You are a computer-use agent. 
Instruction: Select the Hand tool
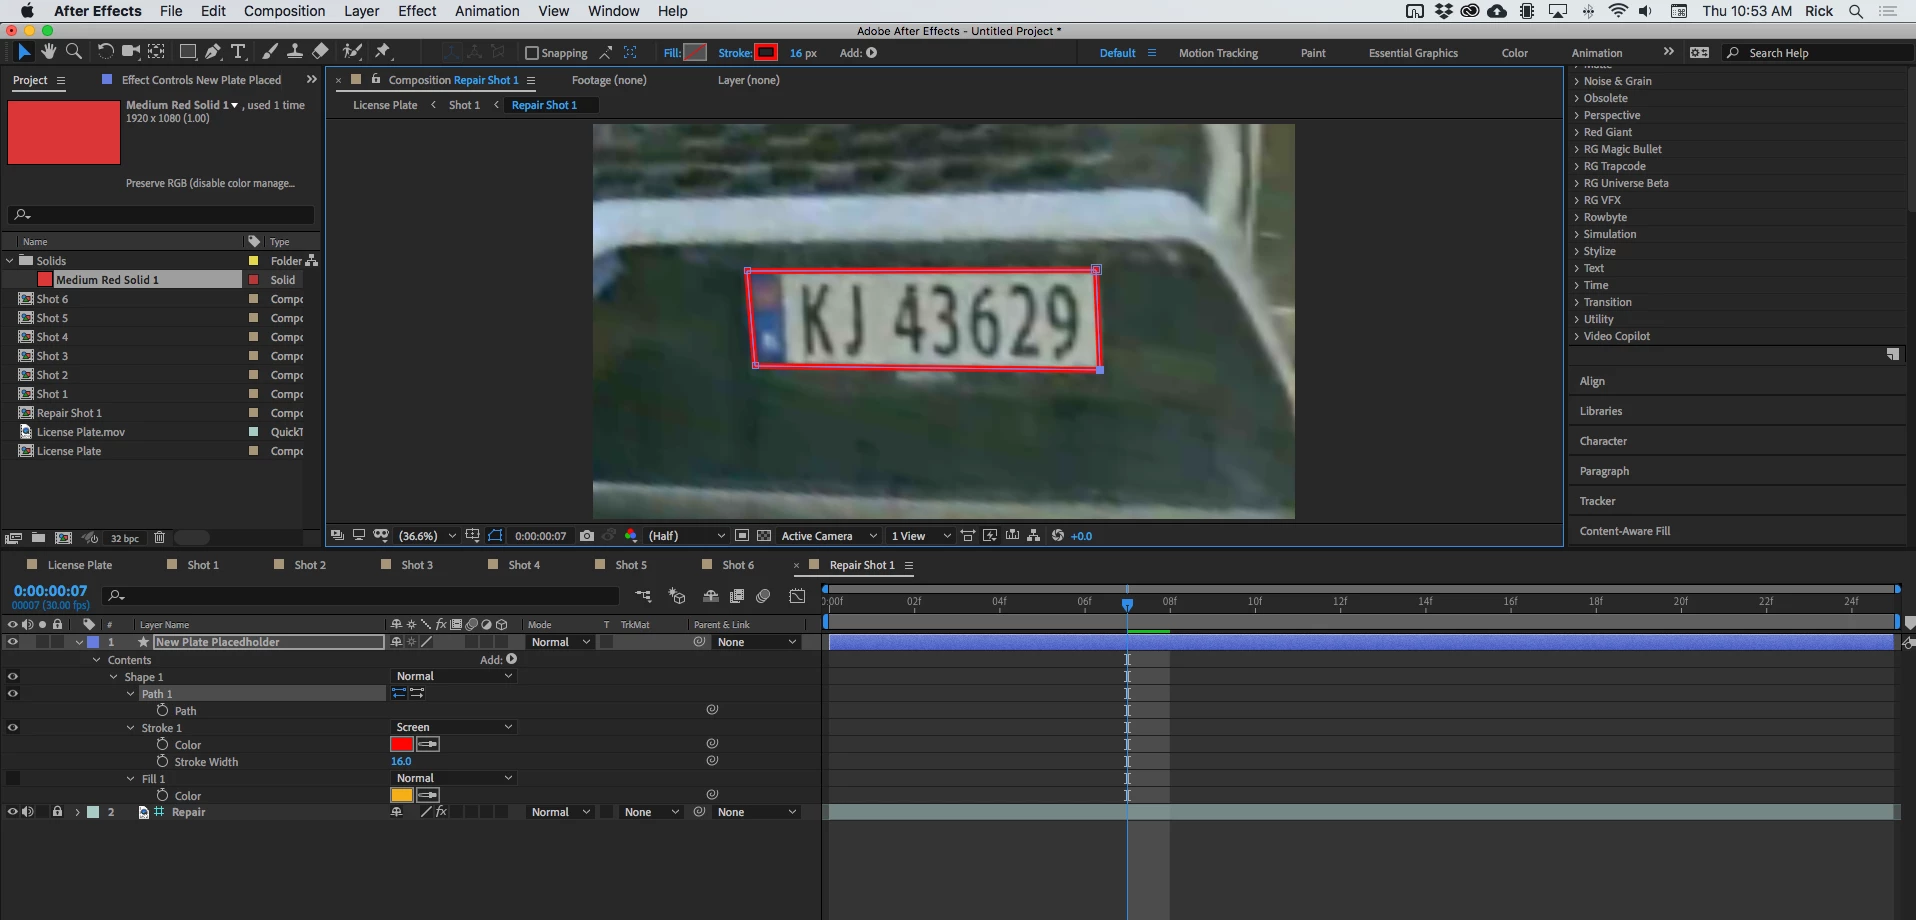coord(49,52)
